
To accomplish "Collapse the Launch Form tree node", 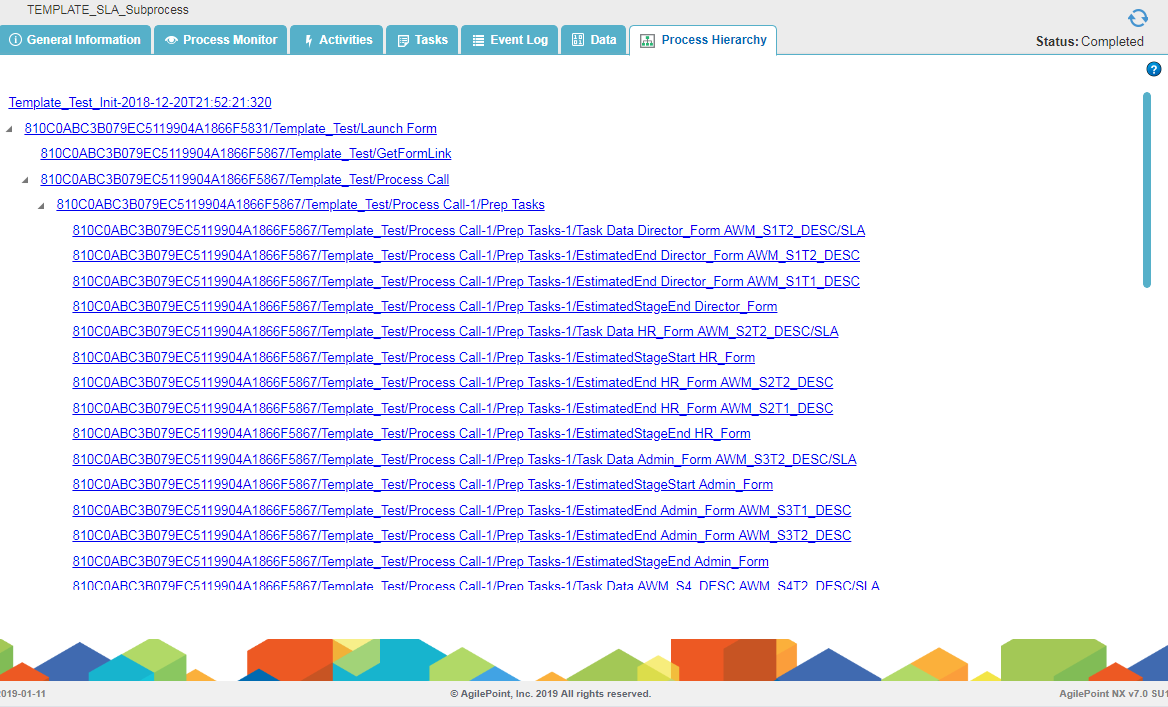I will click(10, 129).
